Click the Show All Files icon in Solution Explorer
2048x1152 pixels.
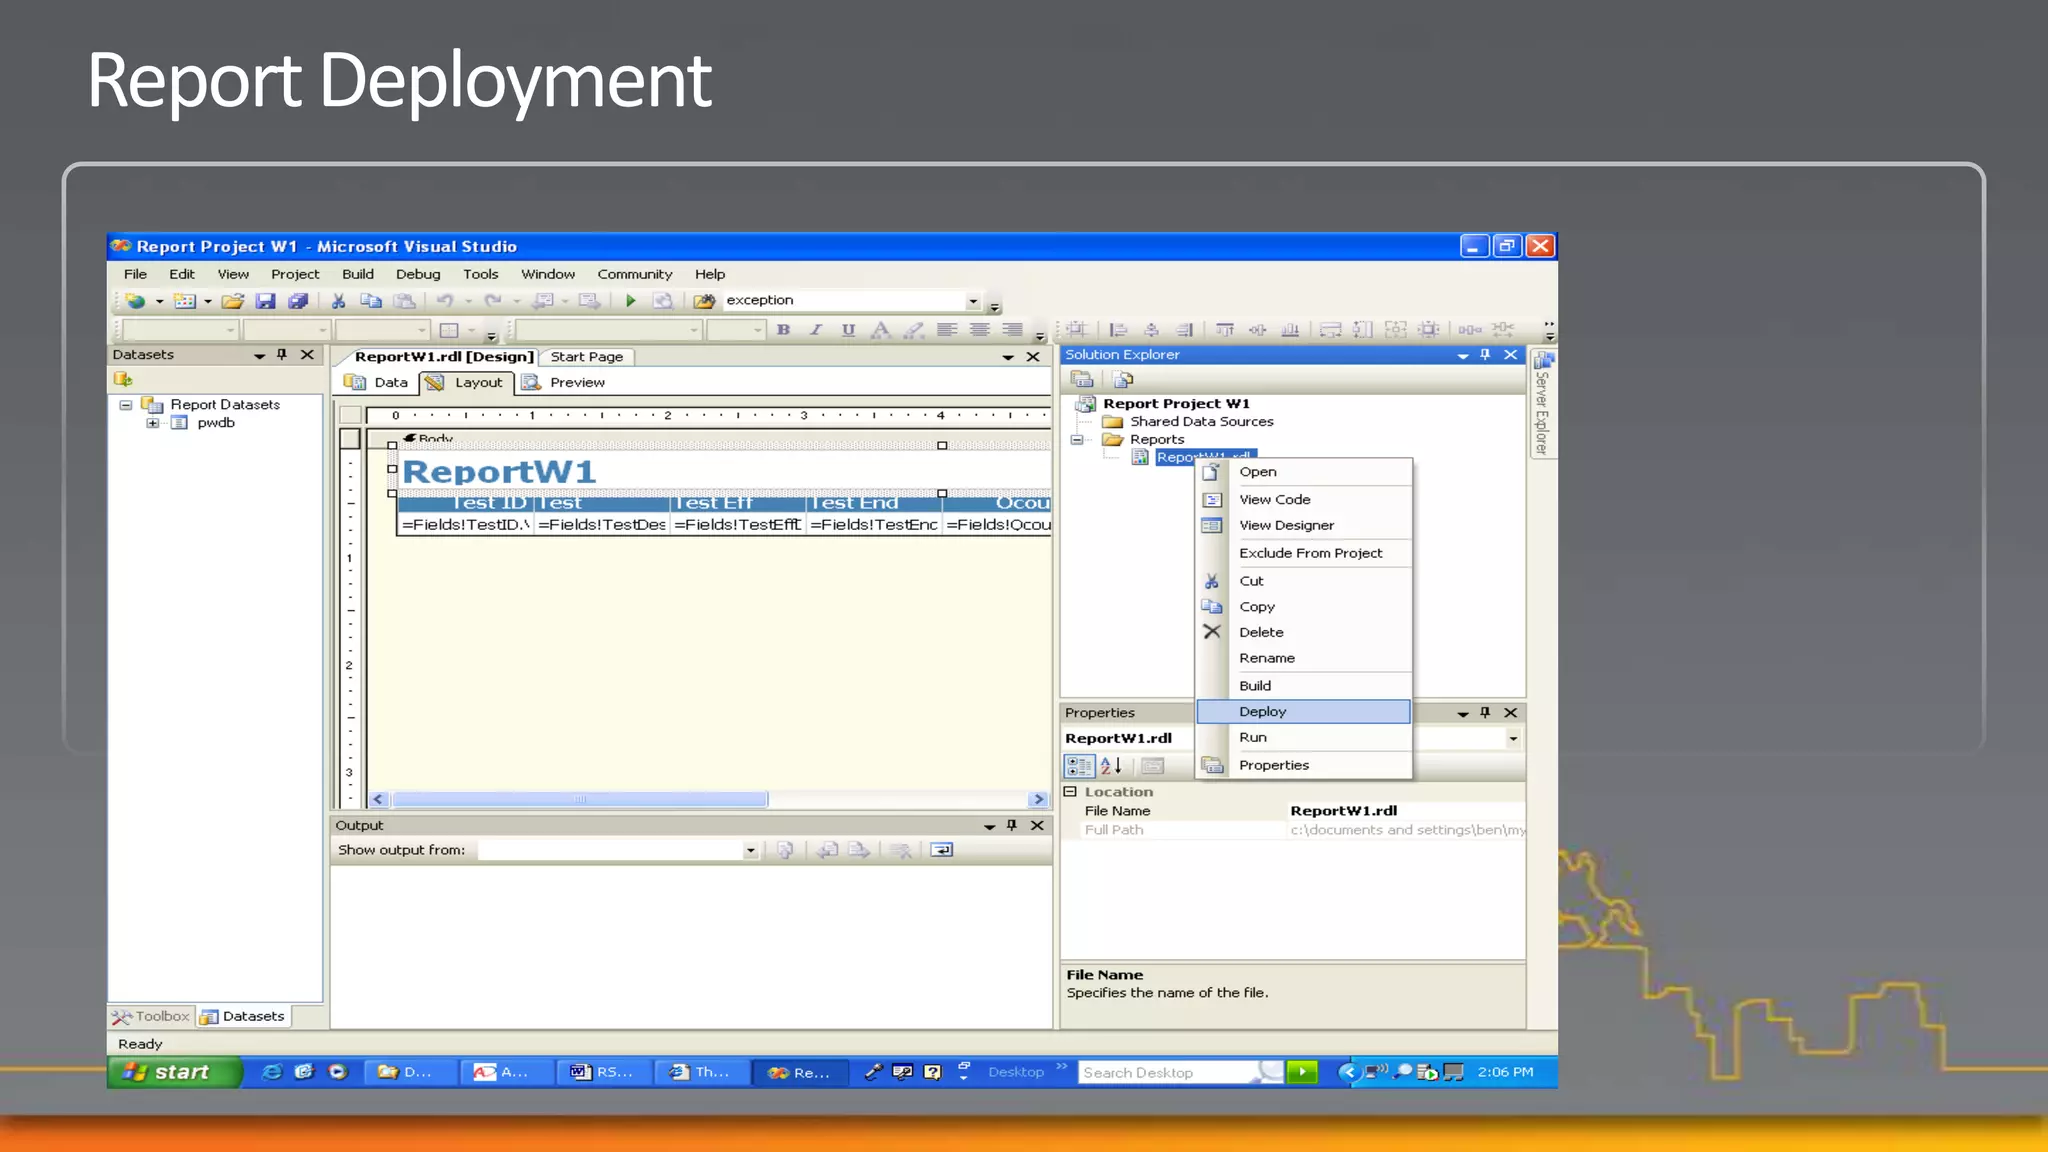1124,380
